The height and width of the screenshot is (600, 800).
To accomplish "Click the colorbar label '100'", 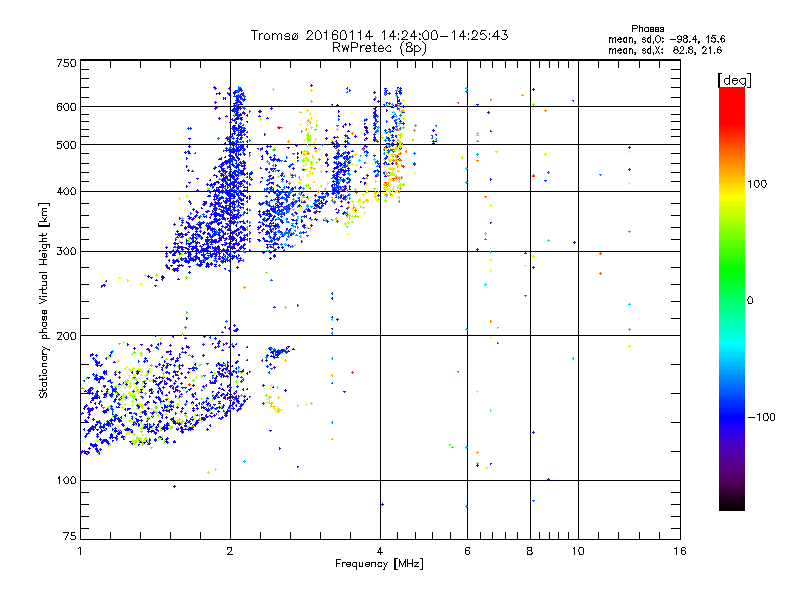I will click(x=757, y=184).
